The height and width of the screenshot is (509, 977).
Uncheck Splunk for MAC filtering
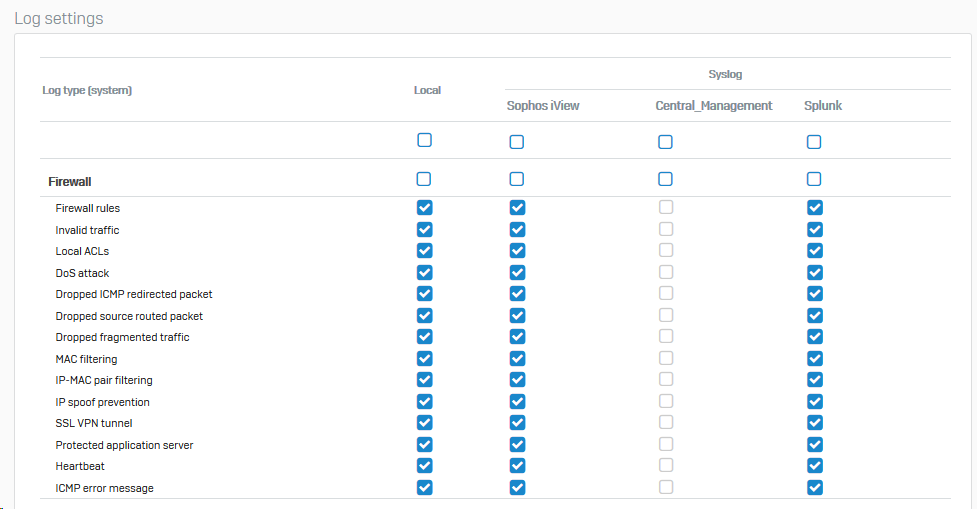coord(814,359)
